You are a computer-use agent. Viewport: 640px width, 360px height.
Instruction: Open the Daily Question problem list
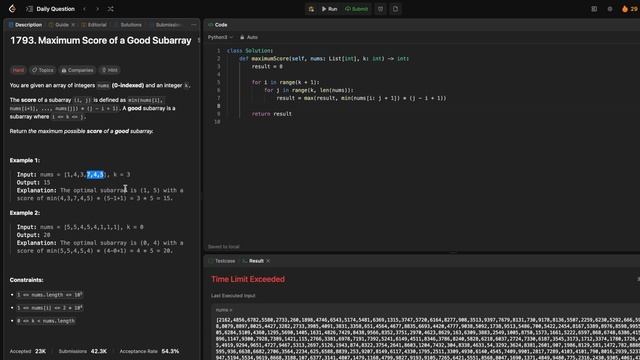[51, 9]
